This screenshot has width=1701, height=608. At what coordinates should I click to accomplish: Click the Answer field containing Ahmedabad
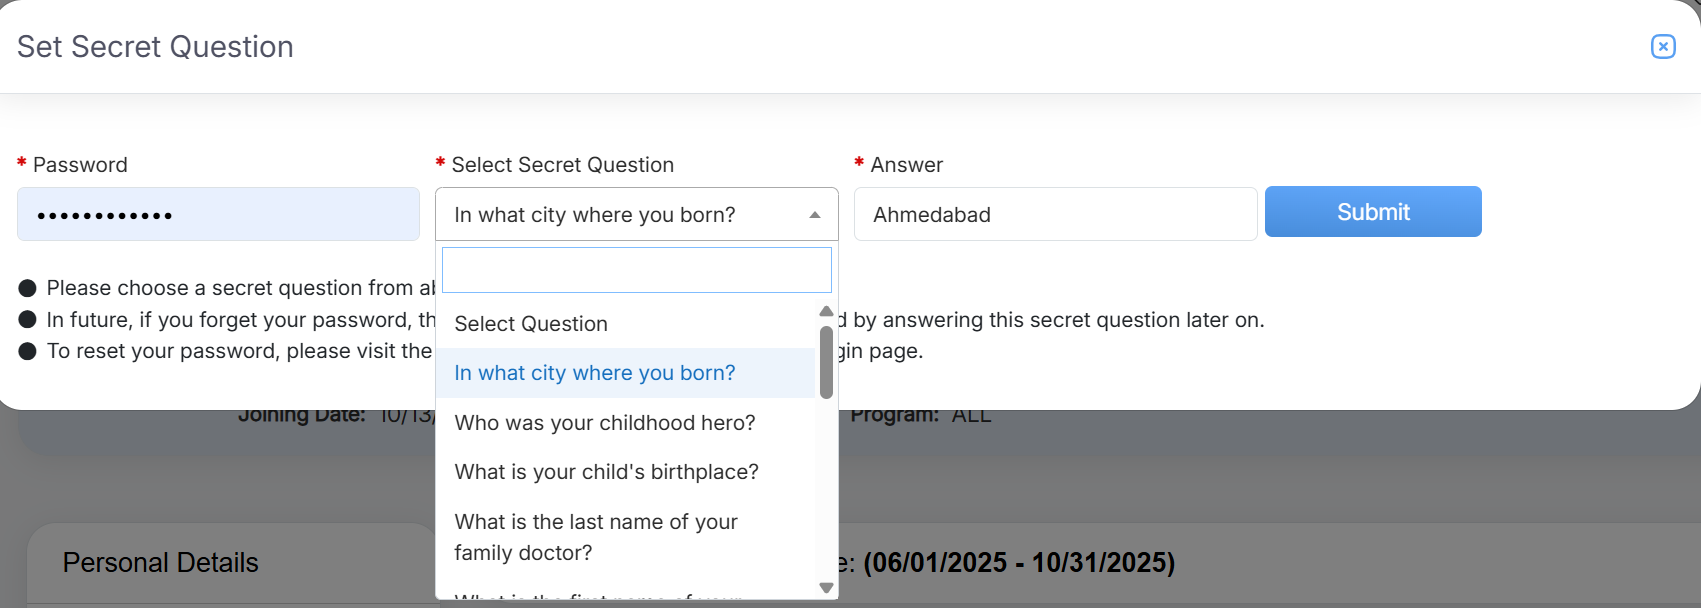1055,214
